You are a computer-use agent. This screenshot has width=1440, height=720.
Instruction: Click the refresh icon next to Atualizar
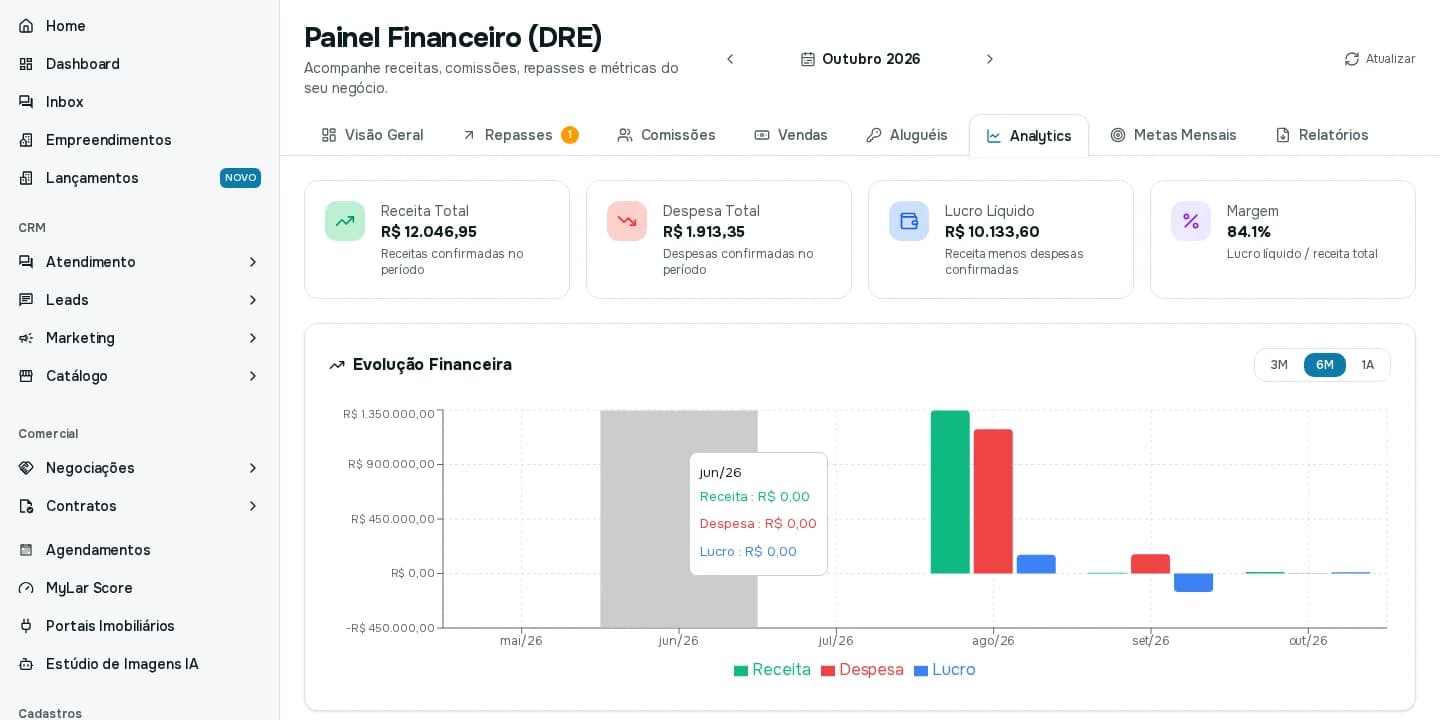coord(1352,59)
